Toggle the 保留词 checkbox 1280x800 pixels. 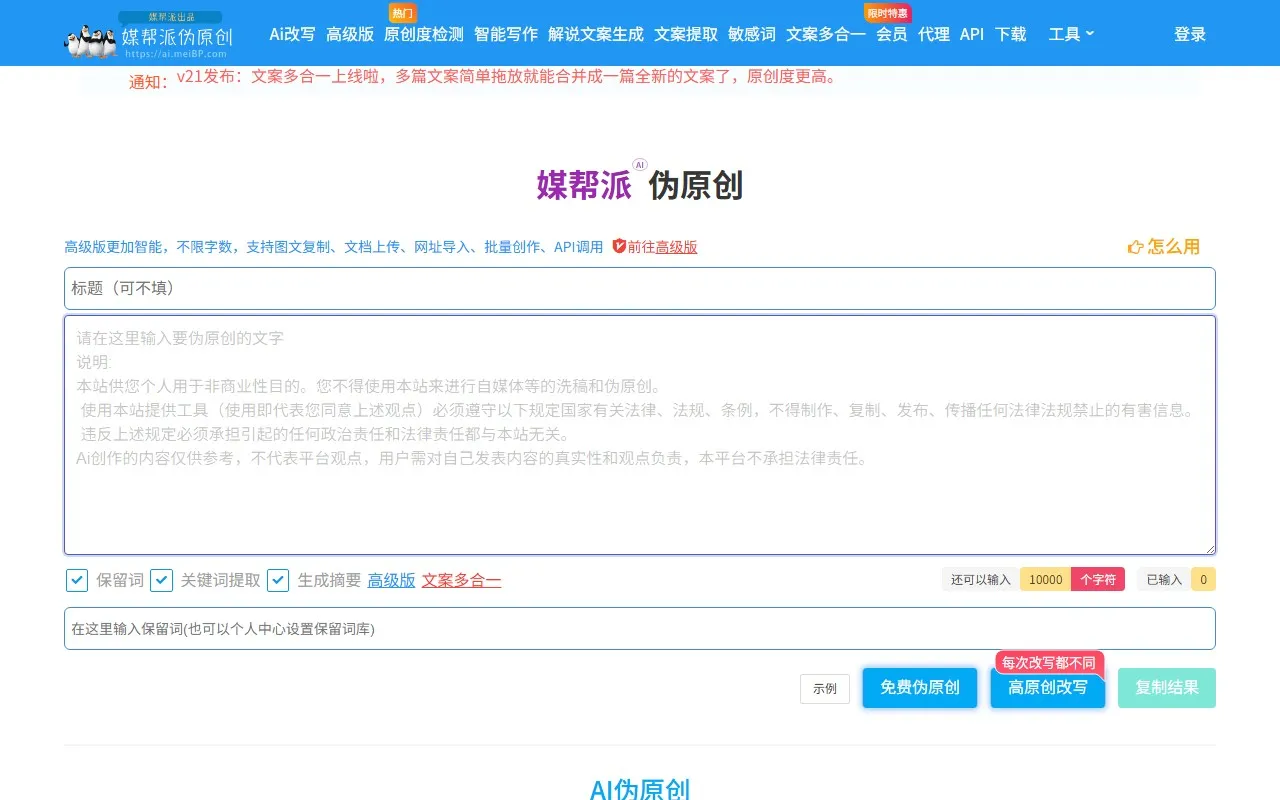point(77,580)
